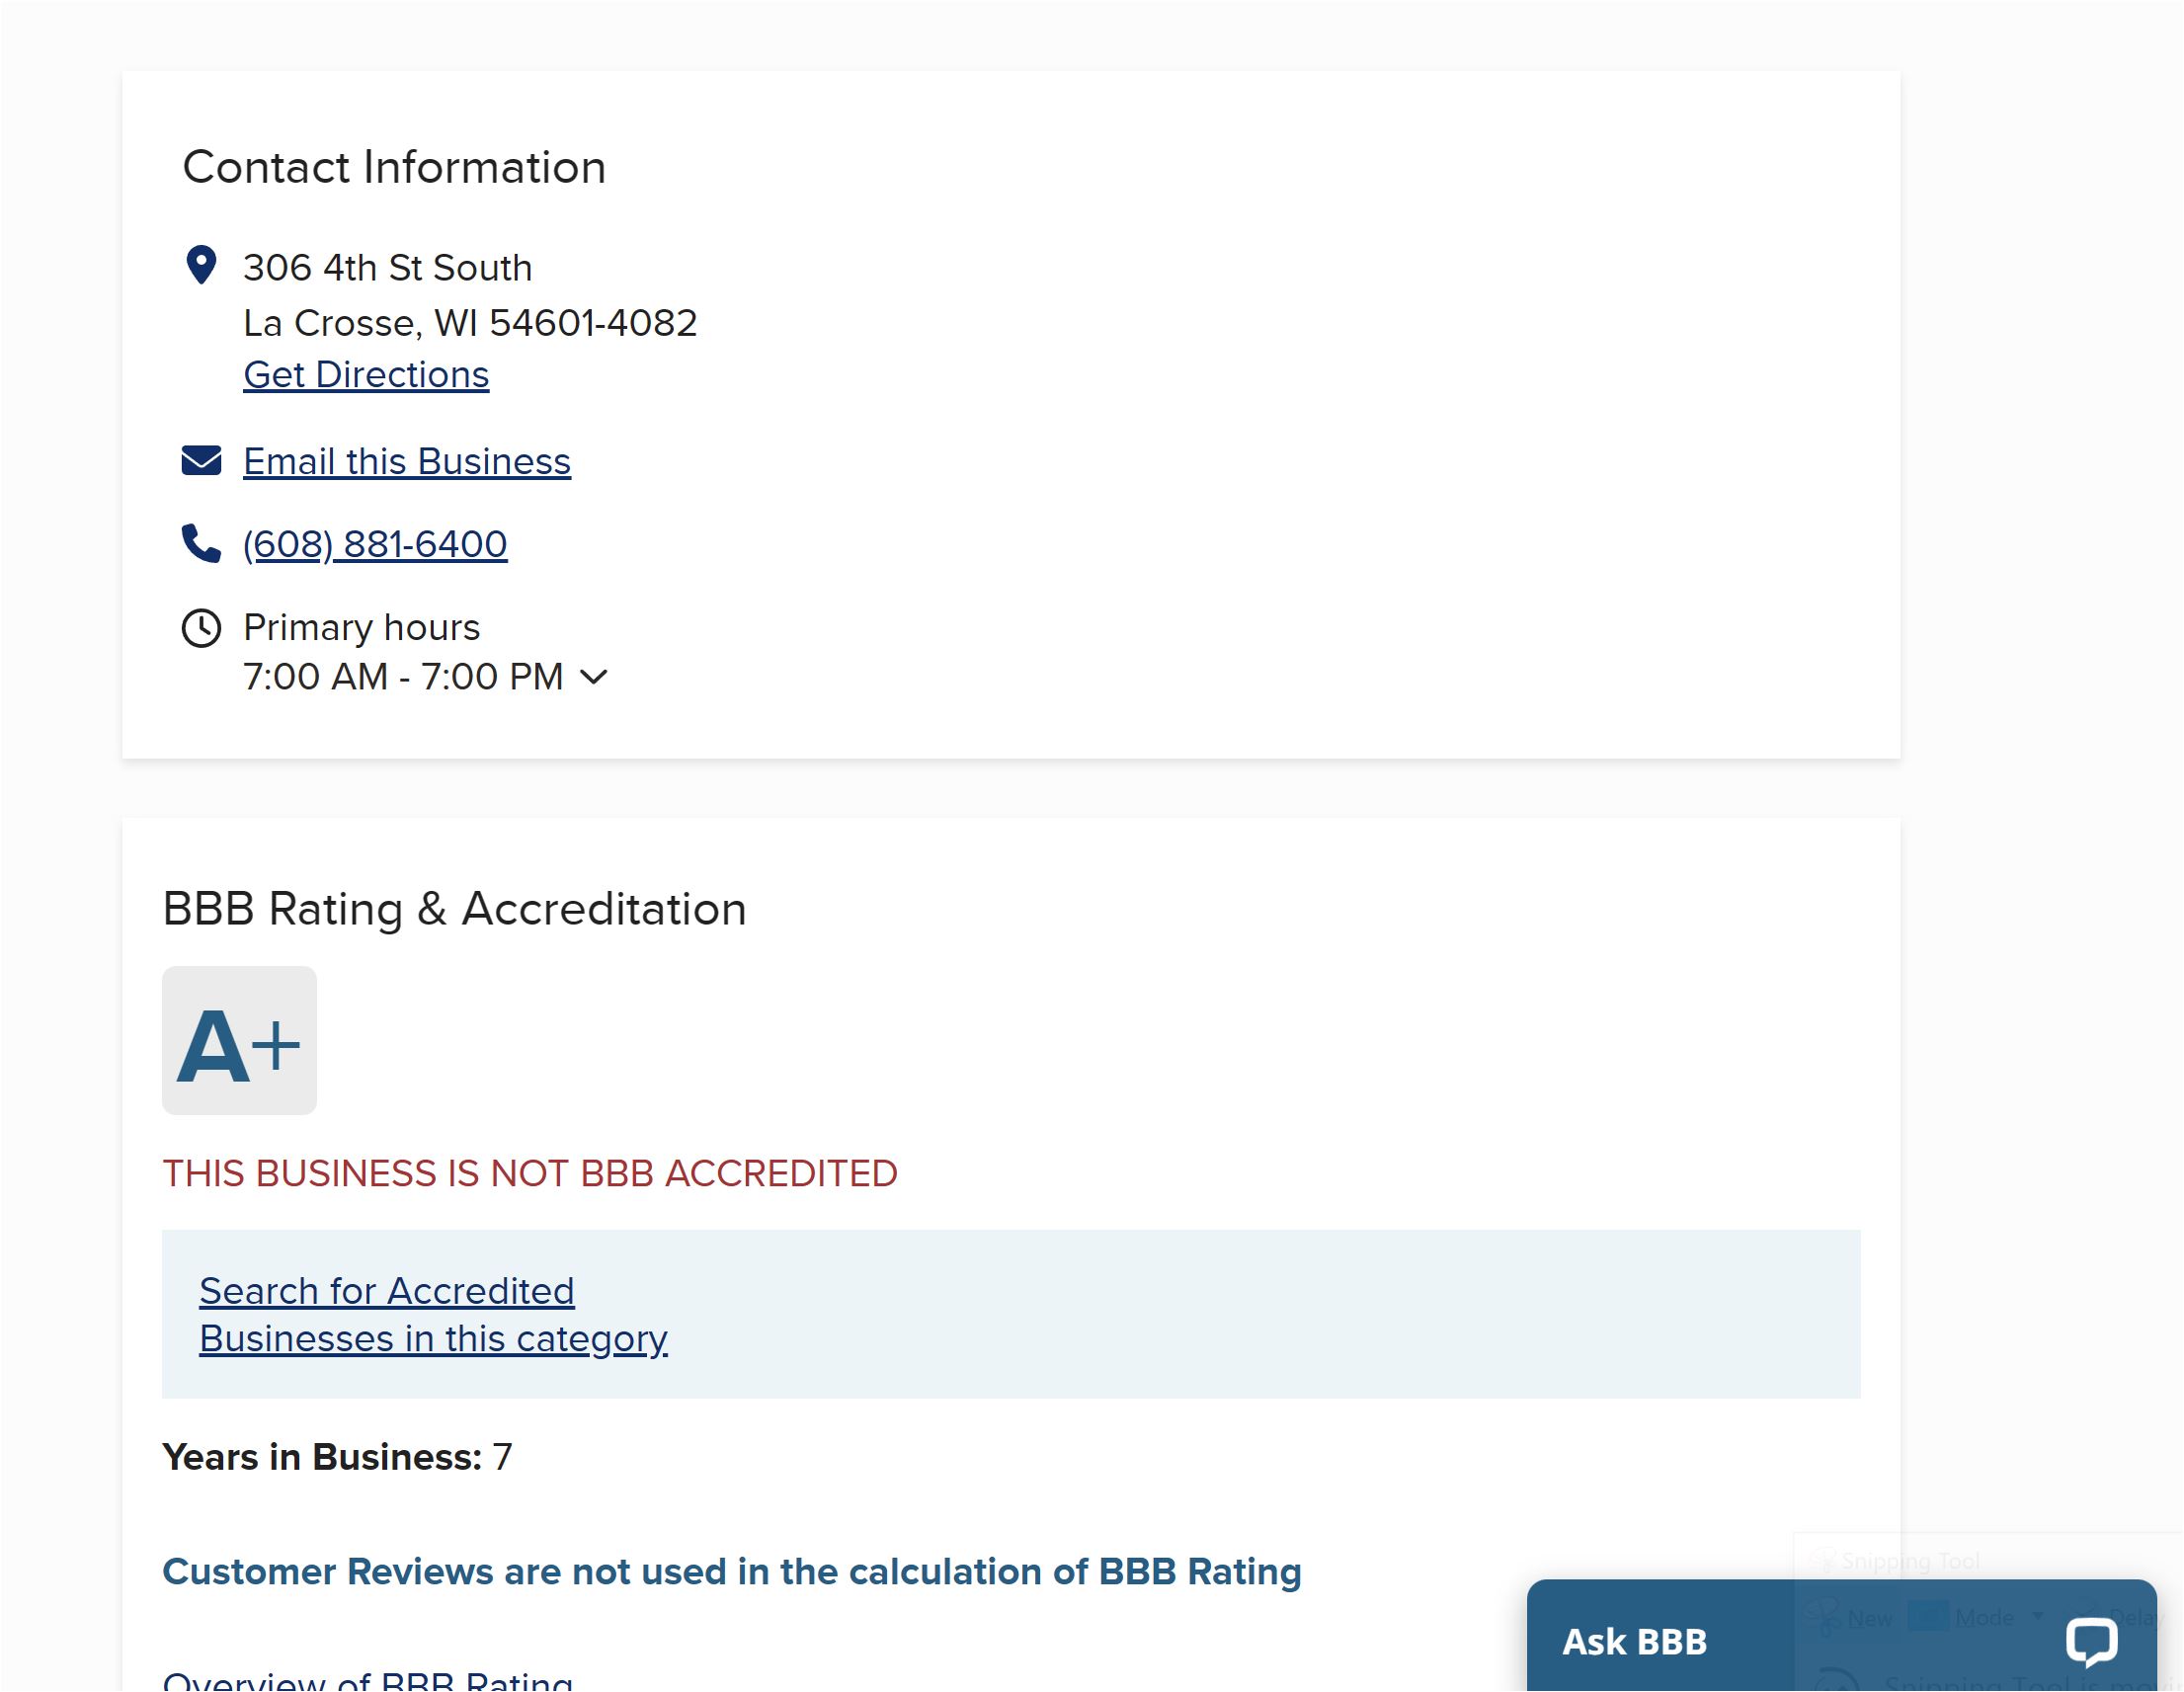Open the Ask BBB chat bubble icon

[x=2090, y=1641]
